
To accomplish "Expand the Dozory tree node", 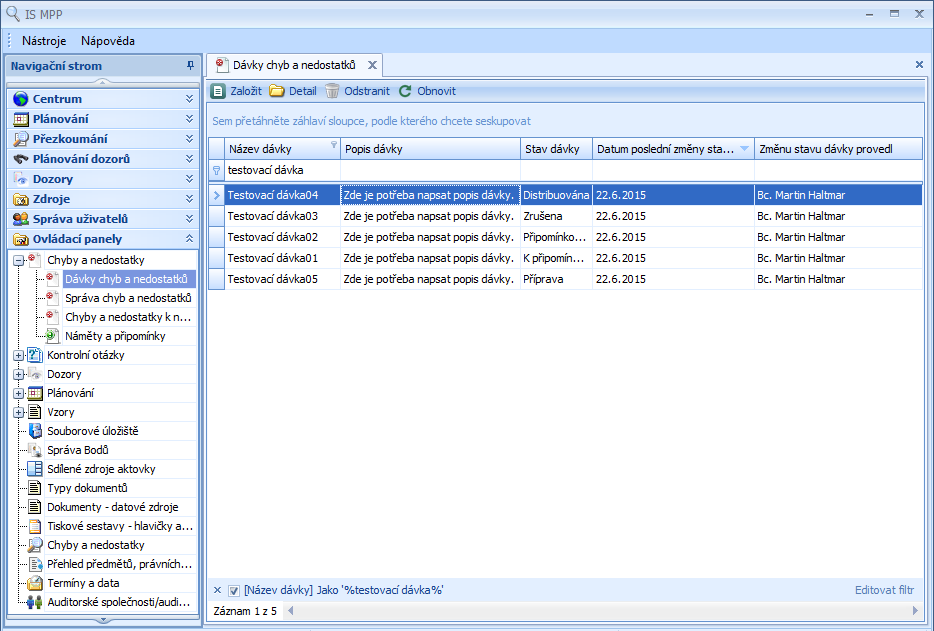I will (x=18, y=375).
